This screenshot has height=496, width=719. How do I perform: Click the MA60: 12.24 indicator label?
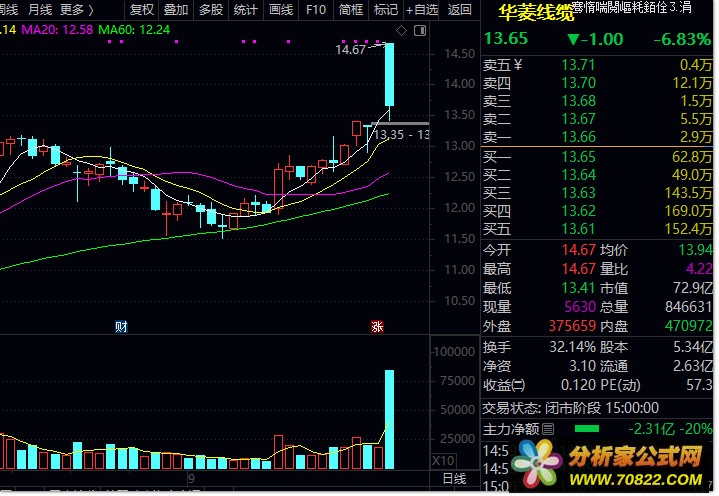click(134, 30)
